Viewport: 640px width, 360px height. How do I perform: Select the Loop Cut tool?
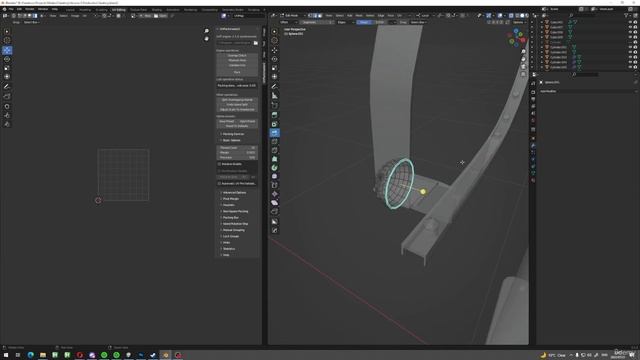(x=274, y=142)
